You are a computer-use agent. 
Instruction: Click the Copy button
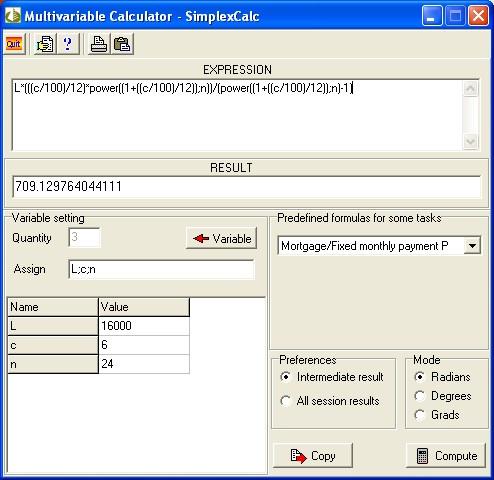click(313, 456)
